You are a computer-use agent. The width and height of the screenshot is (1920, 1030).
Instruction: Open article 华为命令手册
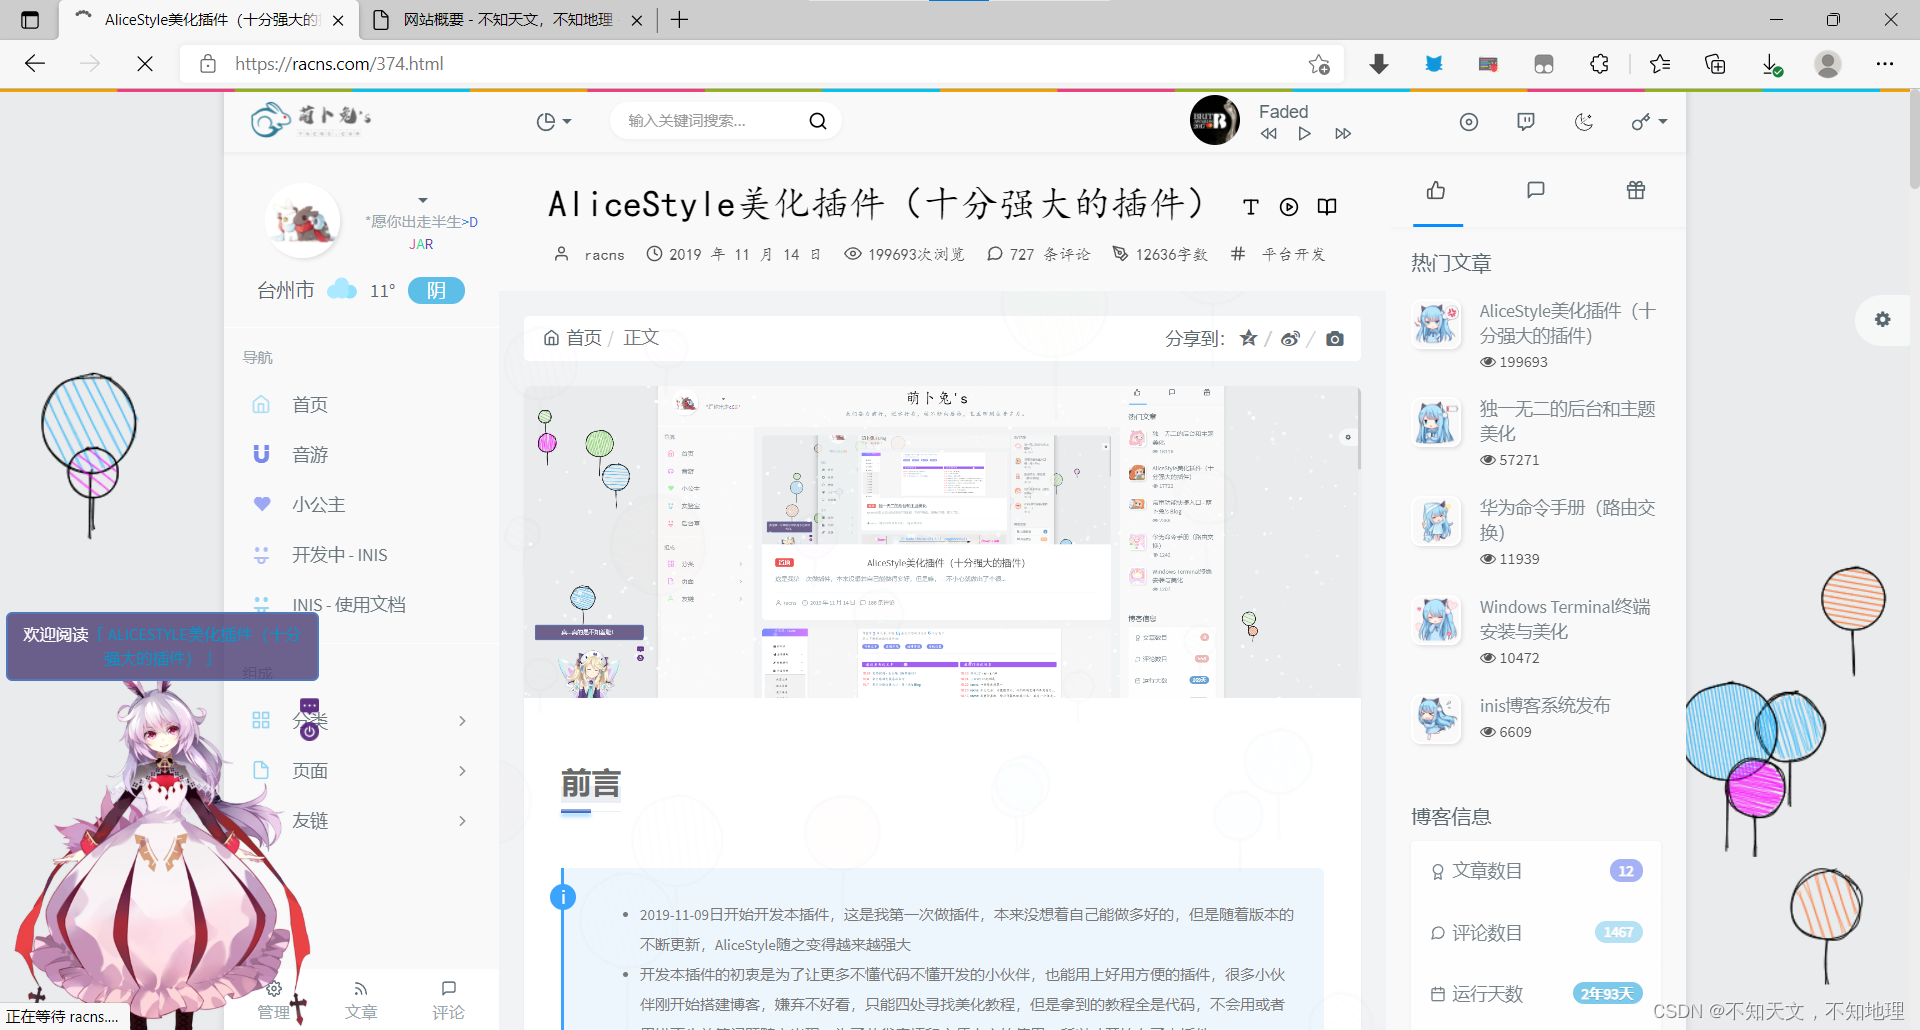click(x=1567, y=520)
